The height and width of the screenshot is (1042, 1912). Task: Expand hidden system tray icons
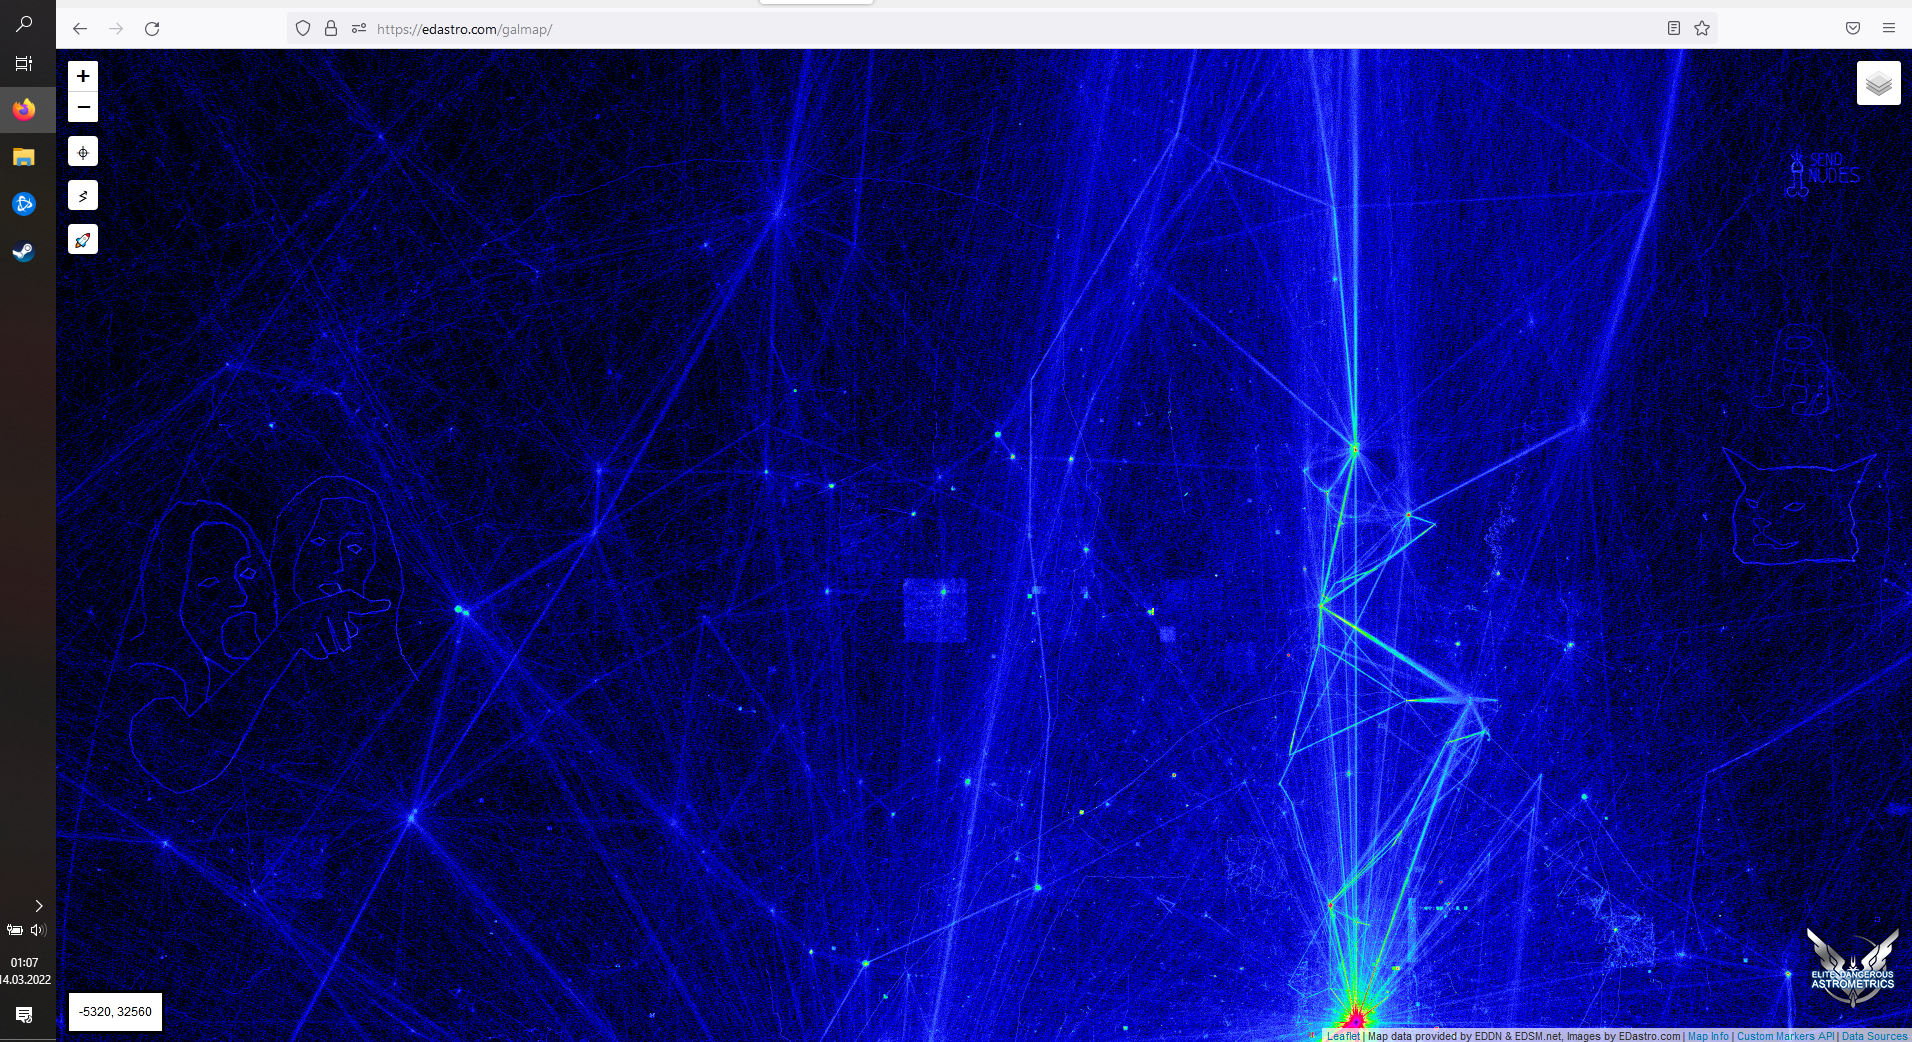(x=39, y=906)
